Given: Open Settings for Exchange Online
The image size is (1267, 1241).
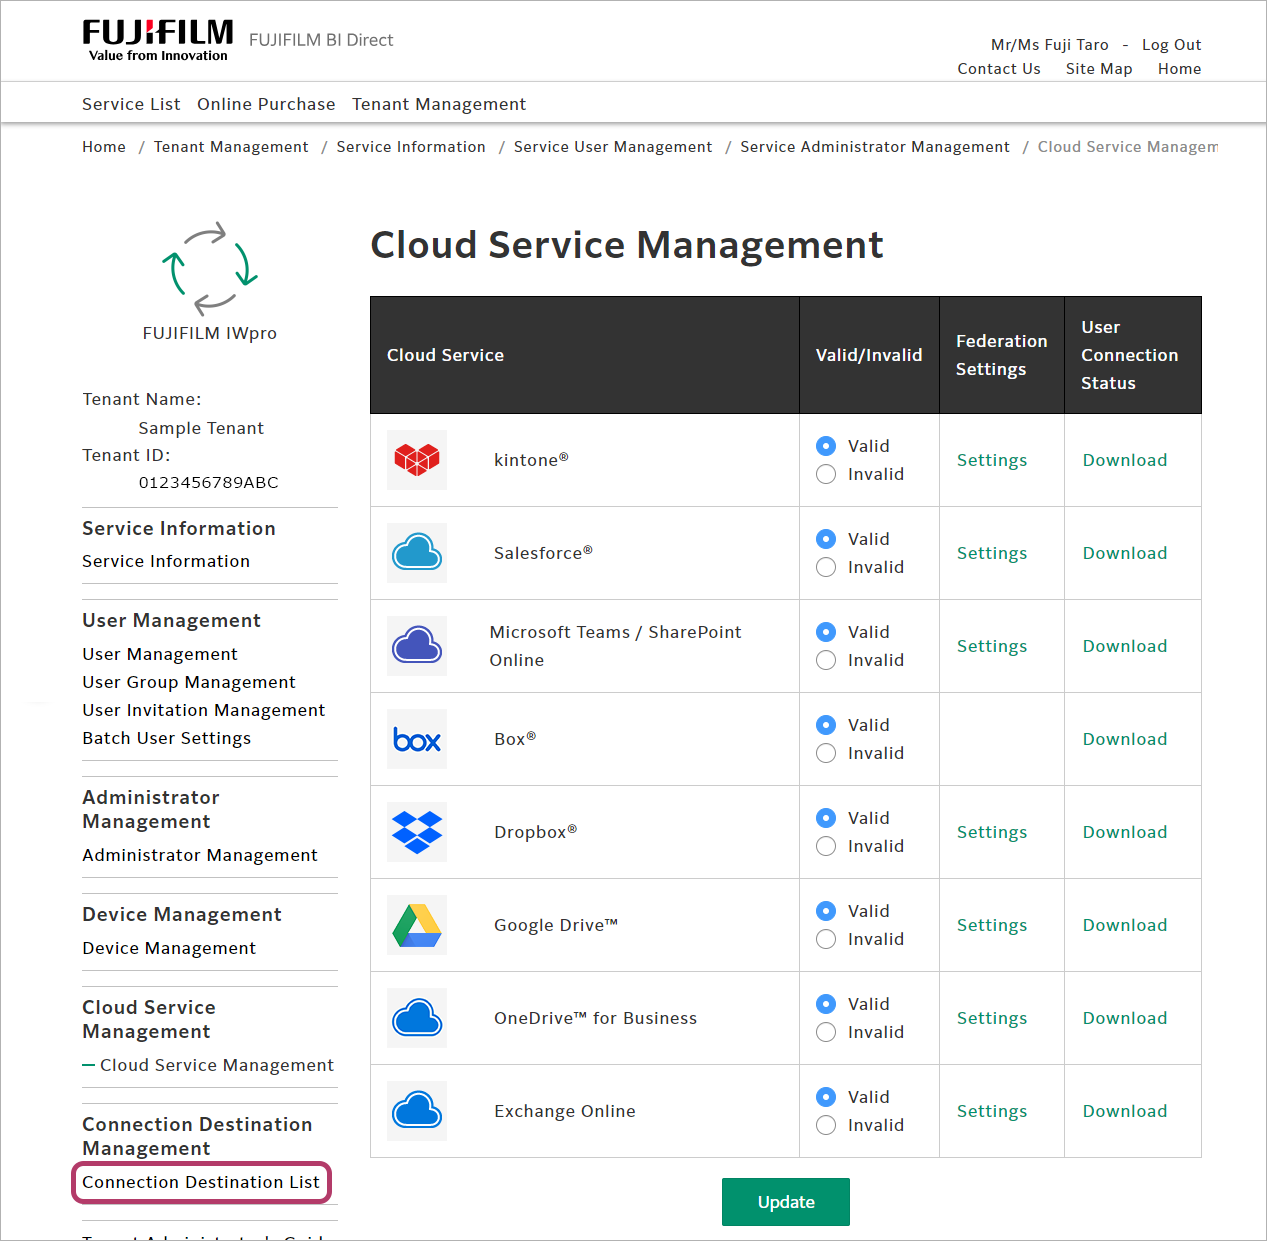Looking at the screenshot, I should click(992, 1111).
